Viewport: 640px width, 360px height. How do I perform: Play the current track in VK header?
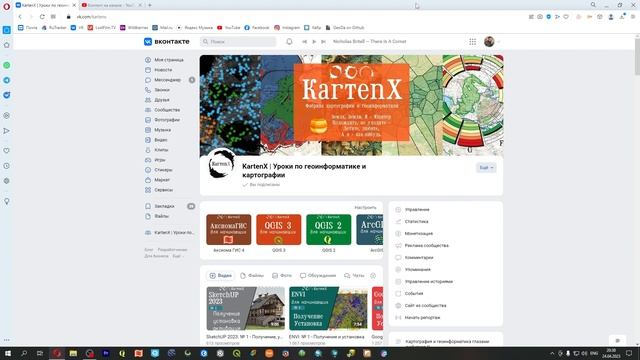(314, 42)
